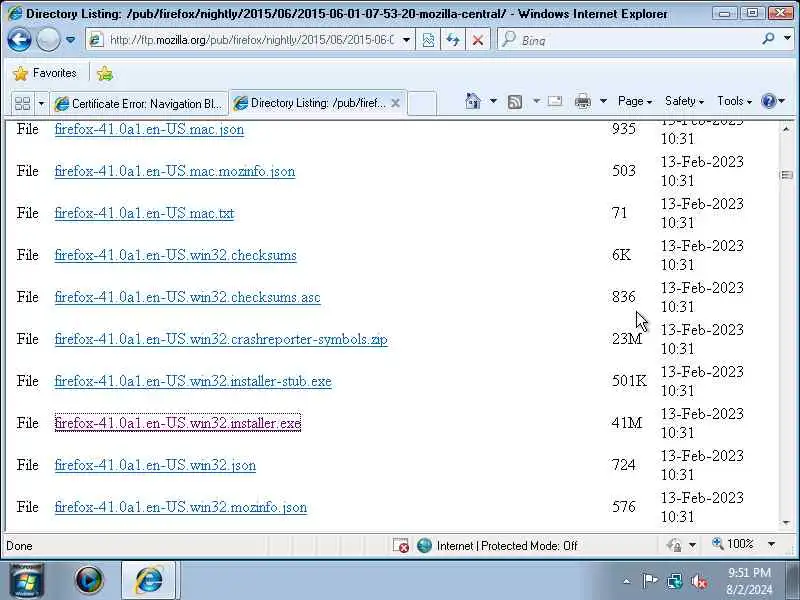Click the Home icon in command bar
This screenshot has height=600, width=800.
click(x=473, y=101)
